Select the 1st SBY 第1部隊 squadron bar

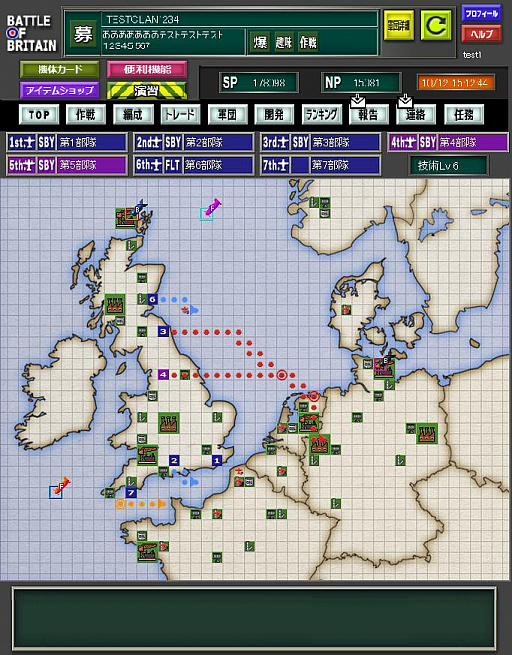coord(67,142)
